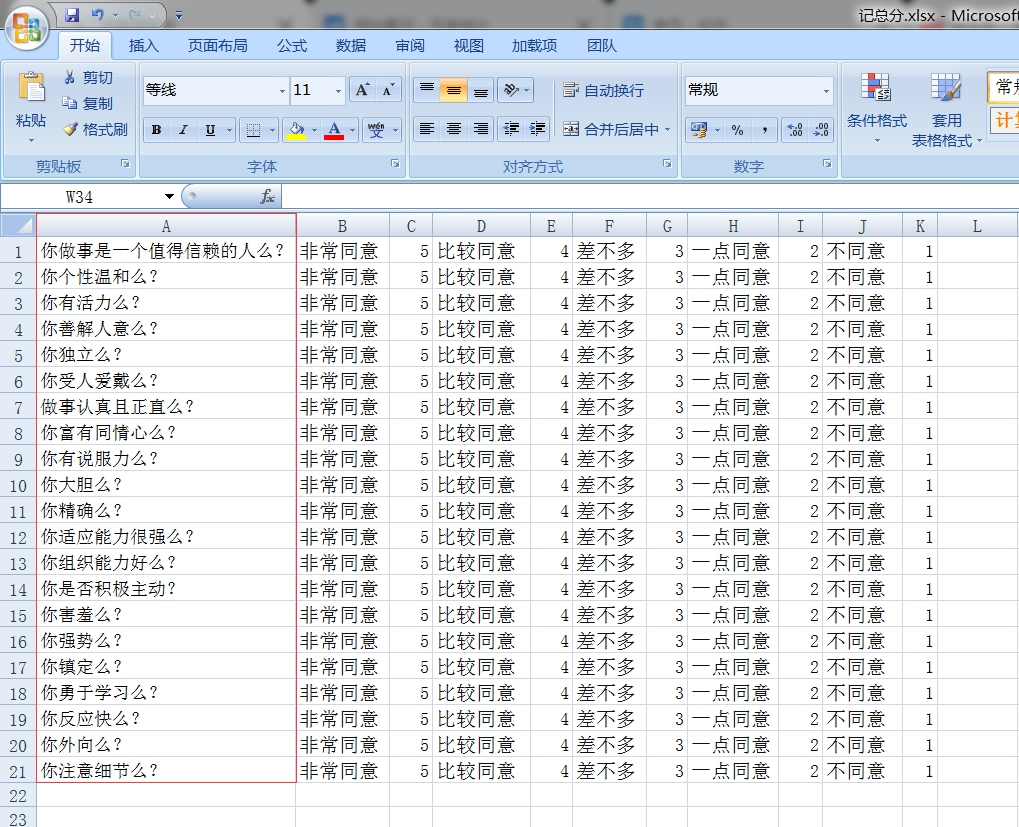Image resolution: width=1019 pixels, height=827 pixels.
Task: Open the number format dropdown showing 常规
Action: tap(826, 91)
